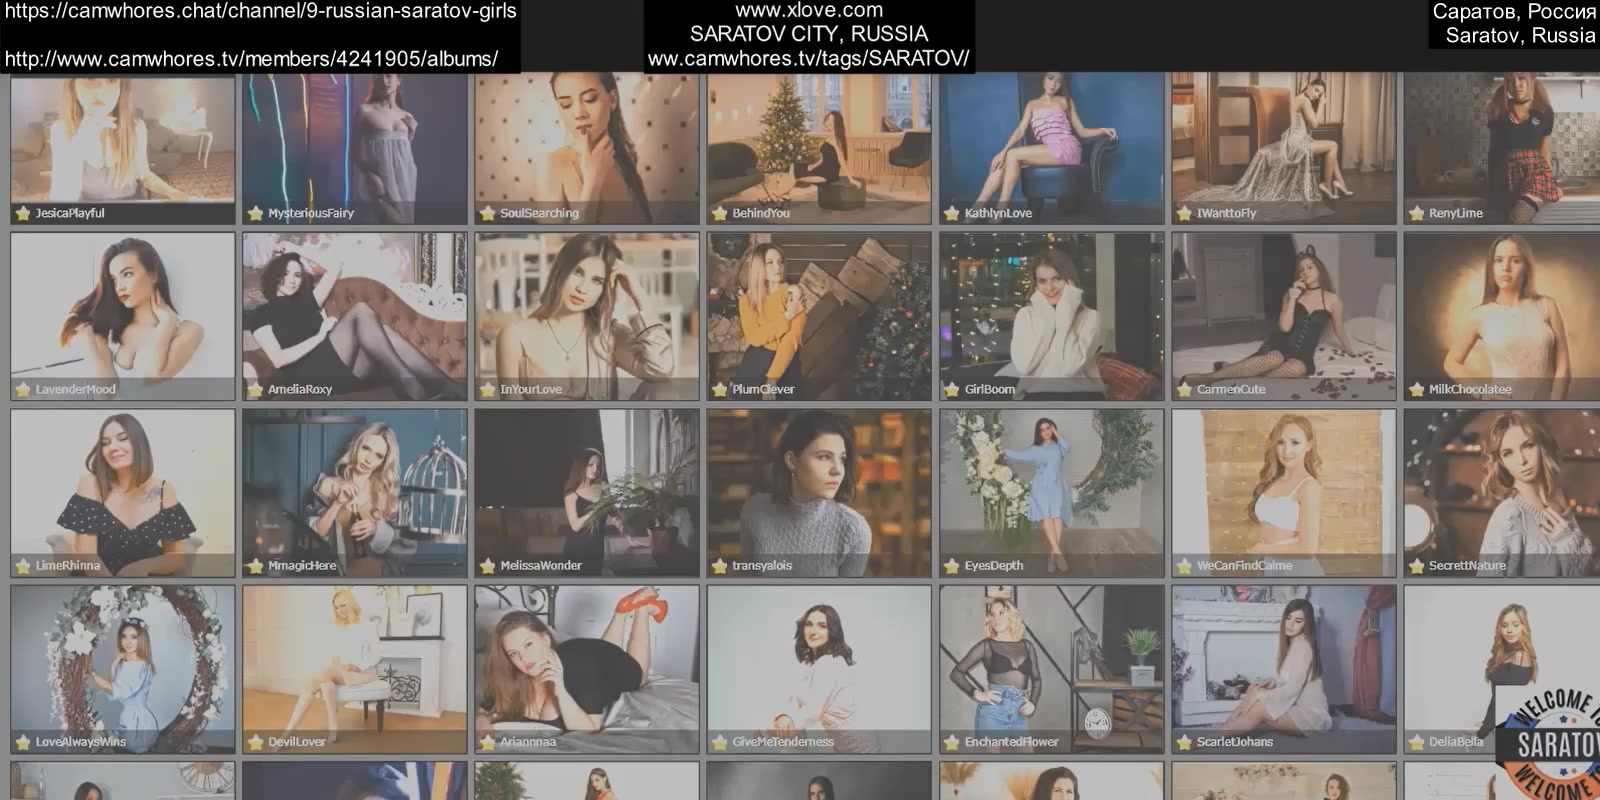Click the CarmenCute name label

(x=1231, y=389)
